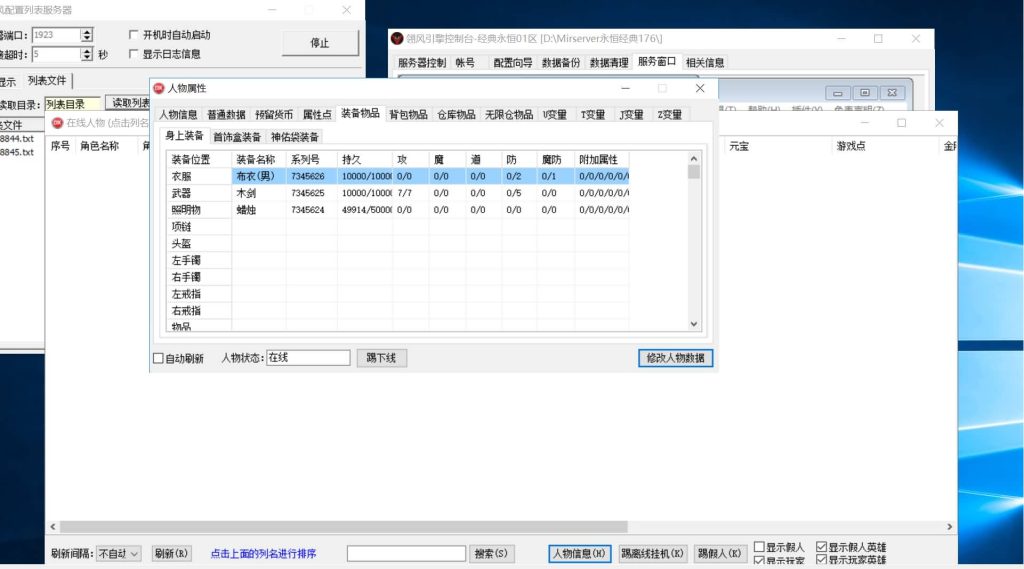Viewport: 1024px width, 569px height.
Task: Select the 蜡烛 equipment row
Action: (x=398, y=210)
